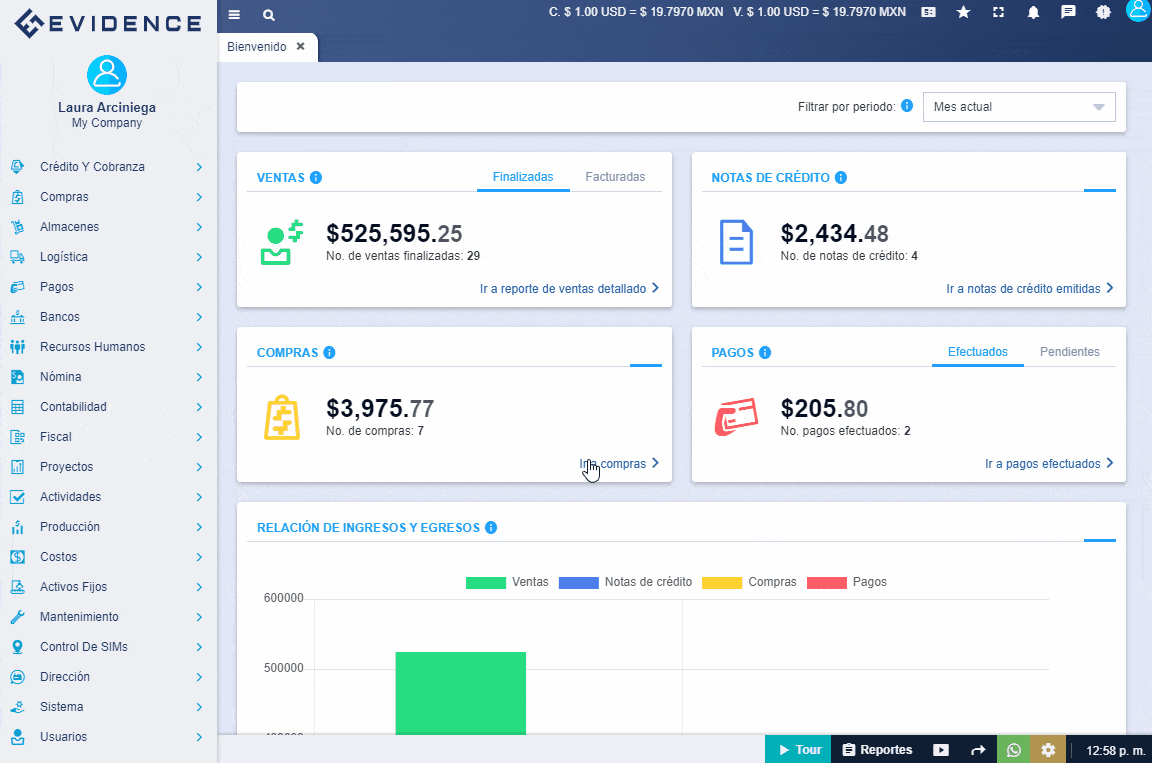Open the chat messages icon
The image size is (1152, 763).
coord(1068,12)
